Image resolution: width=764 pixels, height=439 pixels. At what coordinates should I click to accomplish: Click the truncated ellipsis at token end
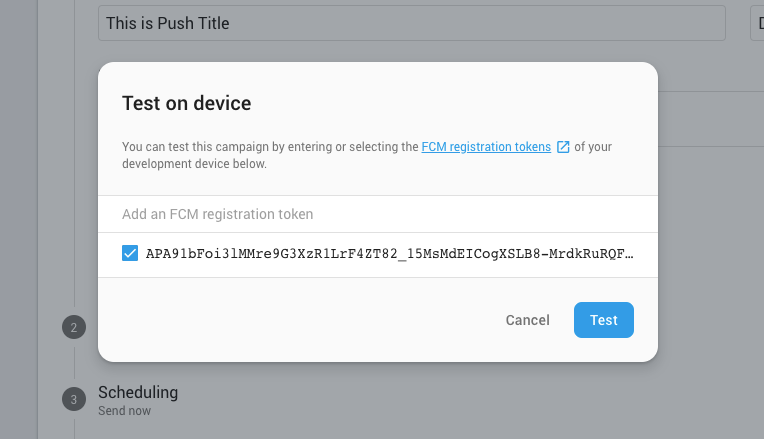(629, 254)
